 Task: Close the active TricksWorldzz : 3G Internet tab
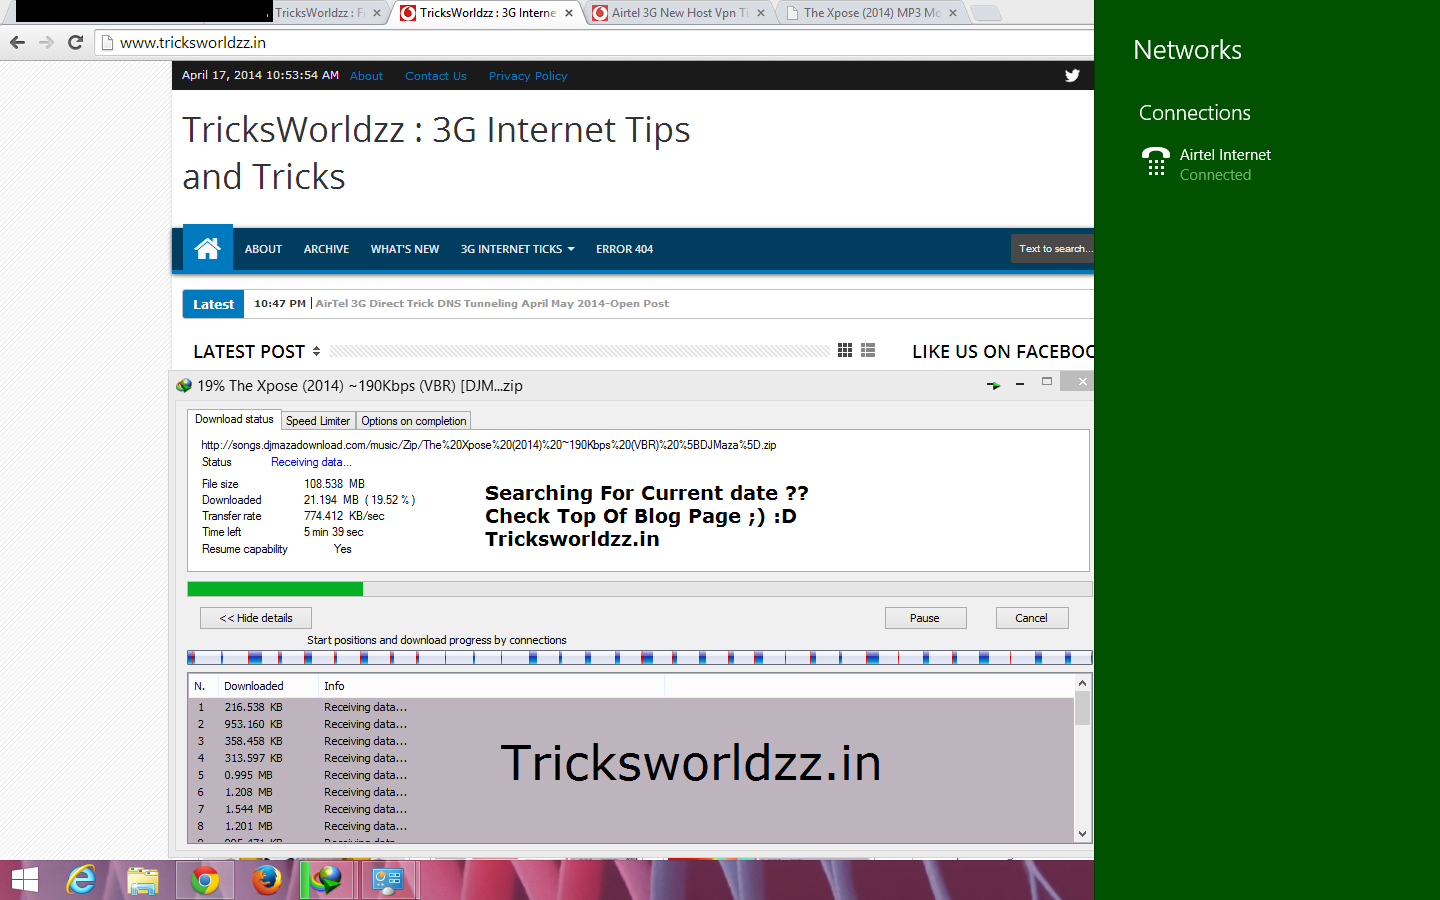tap(569, 13)
